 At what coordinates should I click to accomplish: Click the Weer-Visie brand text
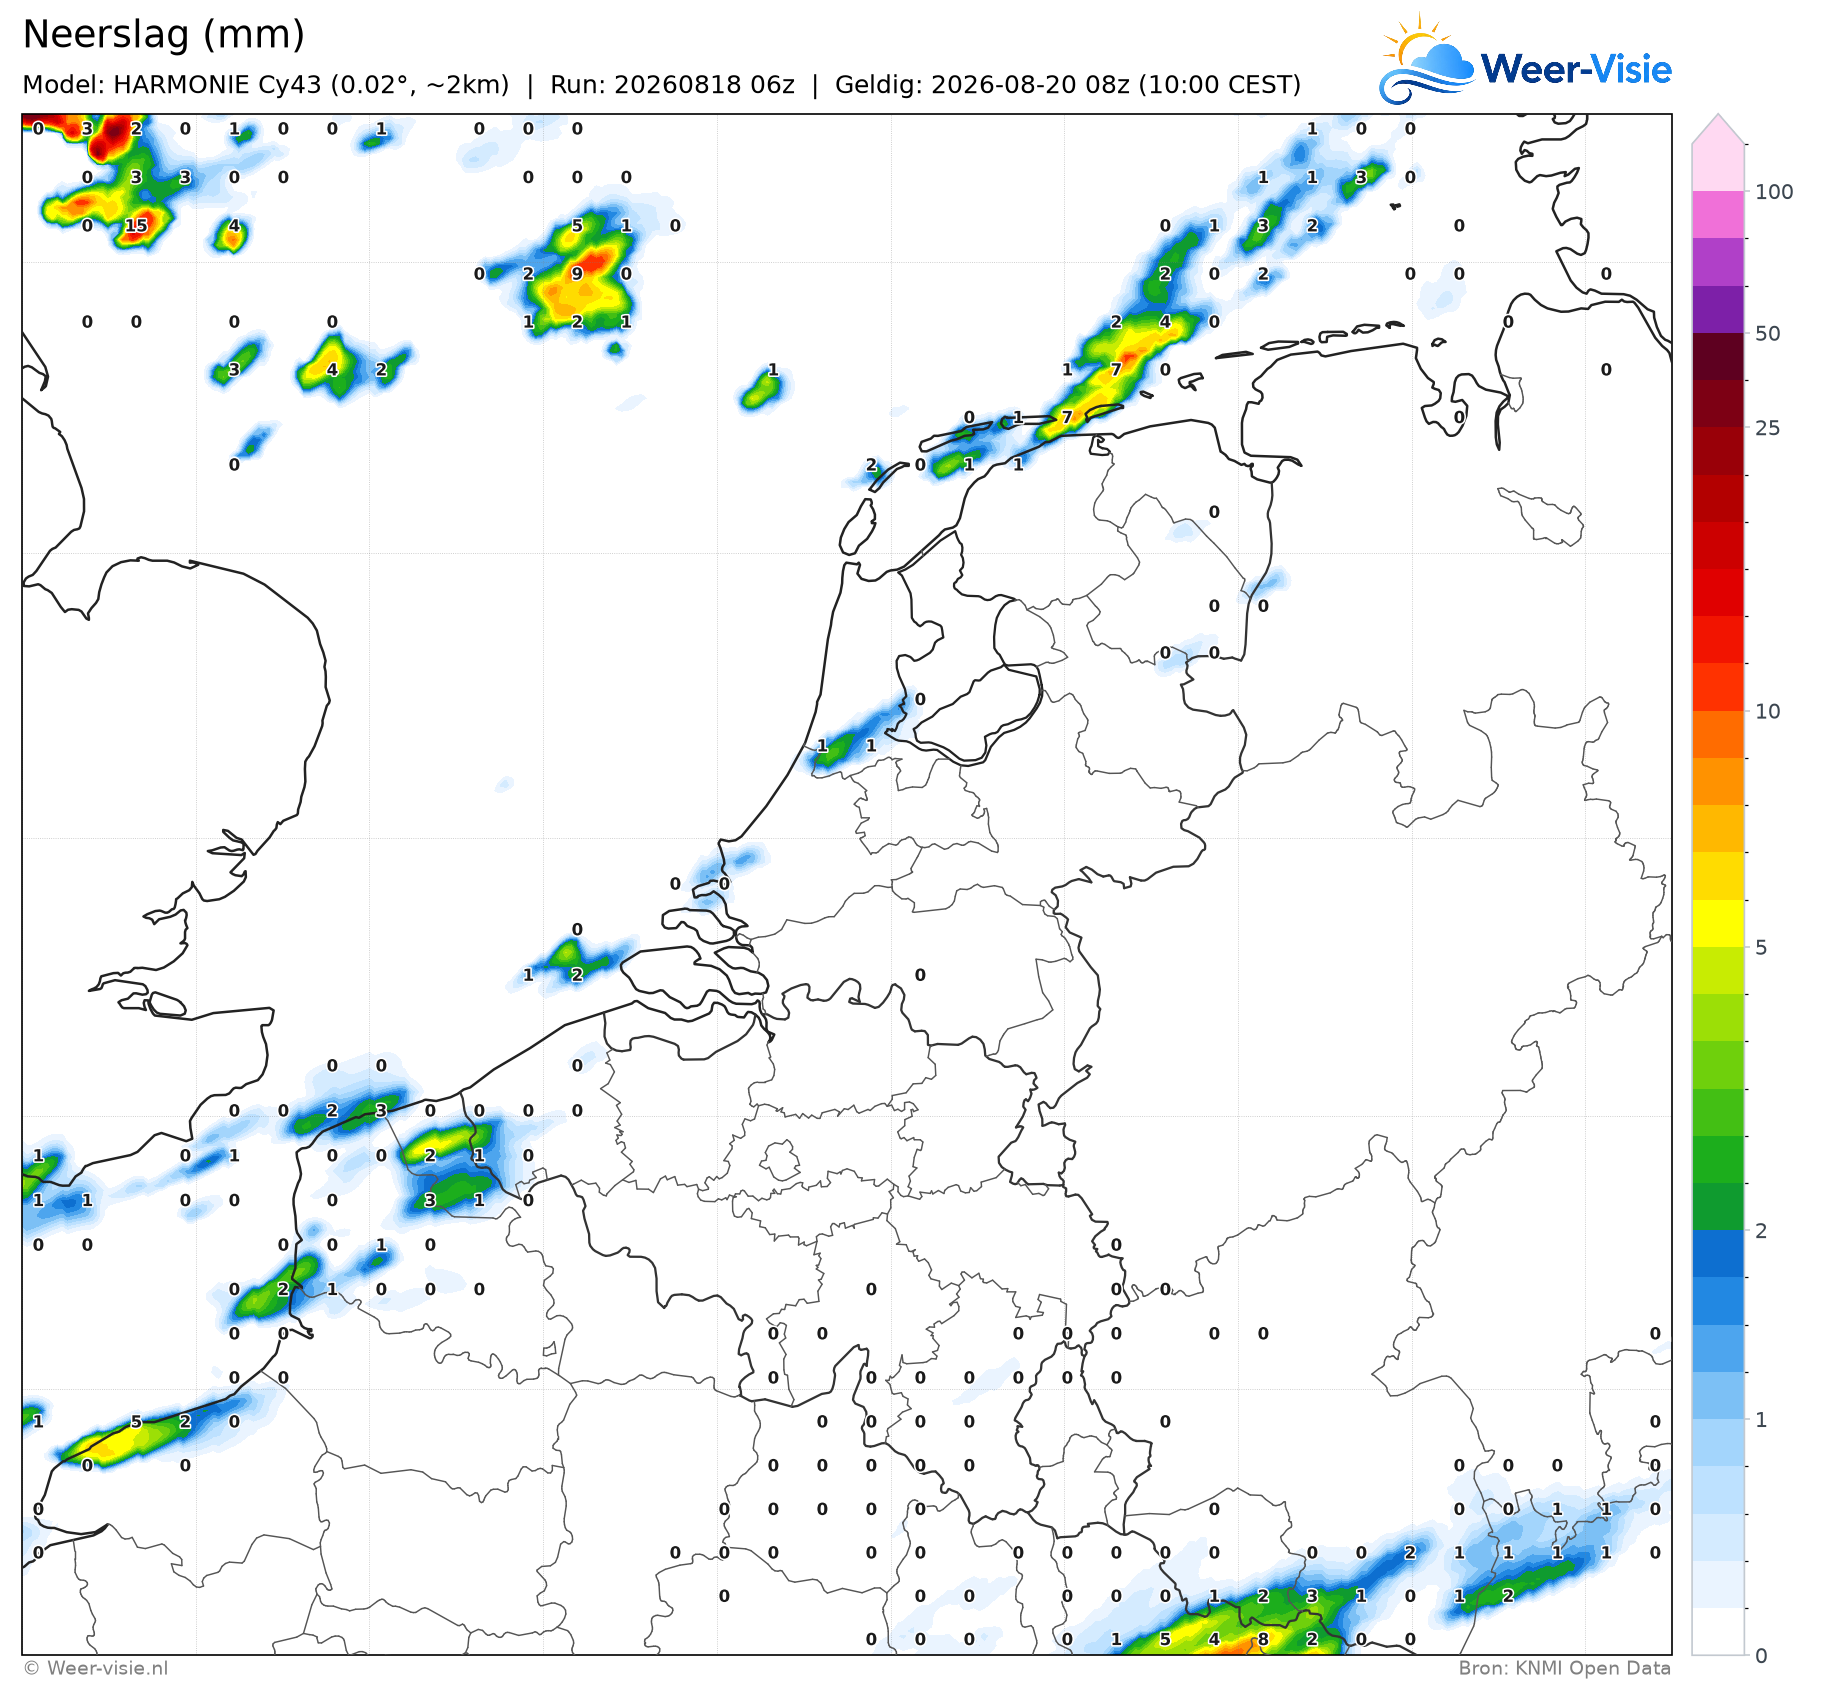click(1576, 69)
